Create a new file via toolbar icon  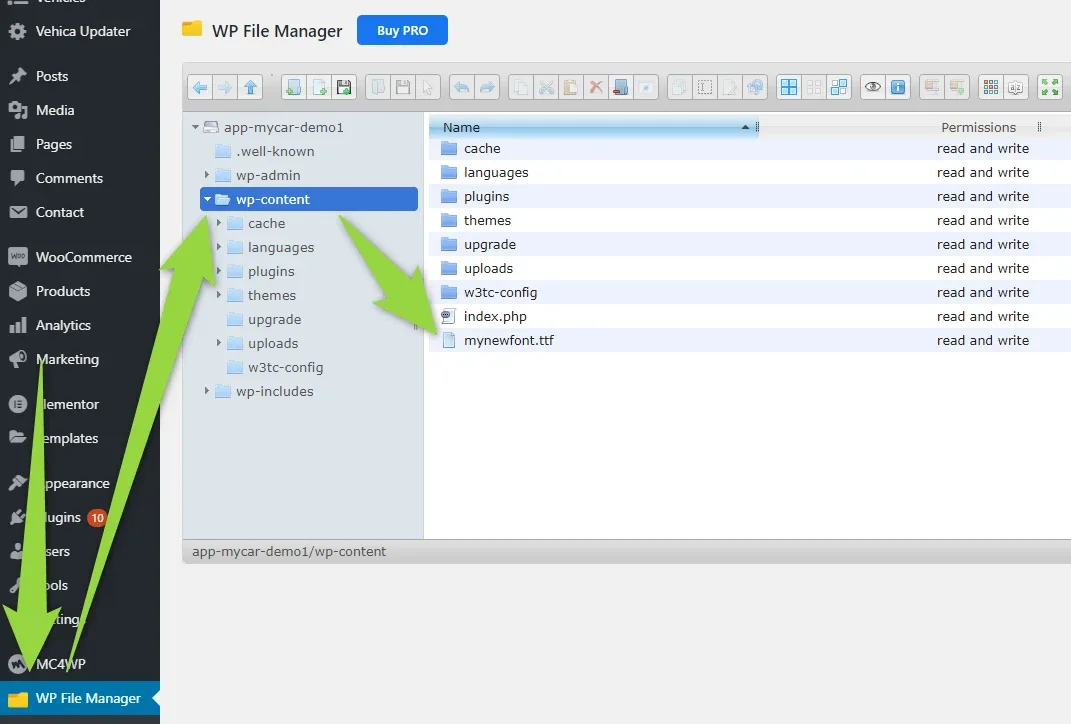pos(319,87)
